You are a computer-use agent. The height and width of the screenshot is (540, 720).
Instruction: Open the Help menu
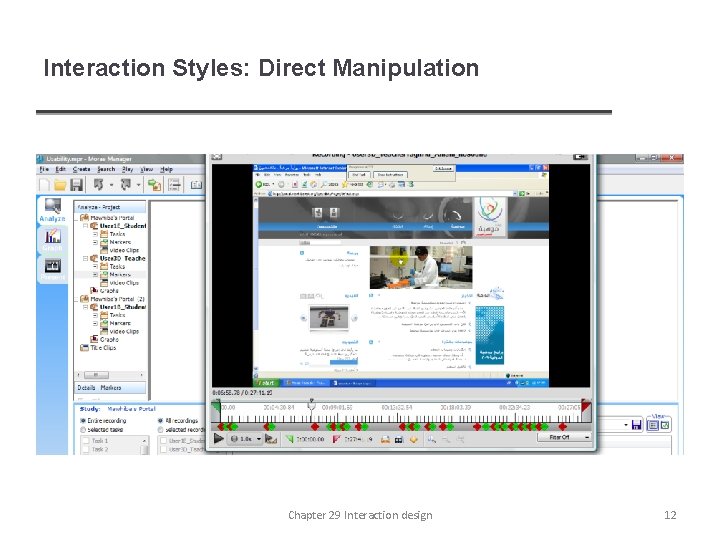coord(166,169)
